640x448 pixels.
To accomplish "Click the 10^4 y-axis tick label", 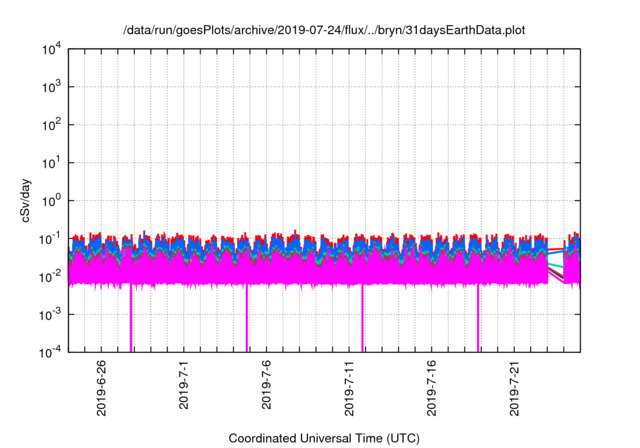I will (x=52, y=50).
